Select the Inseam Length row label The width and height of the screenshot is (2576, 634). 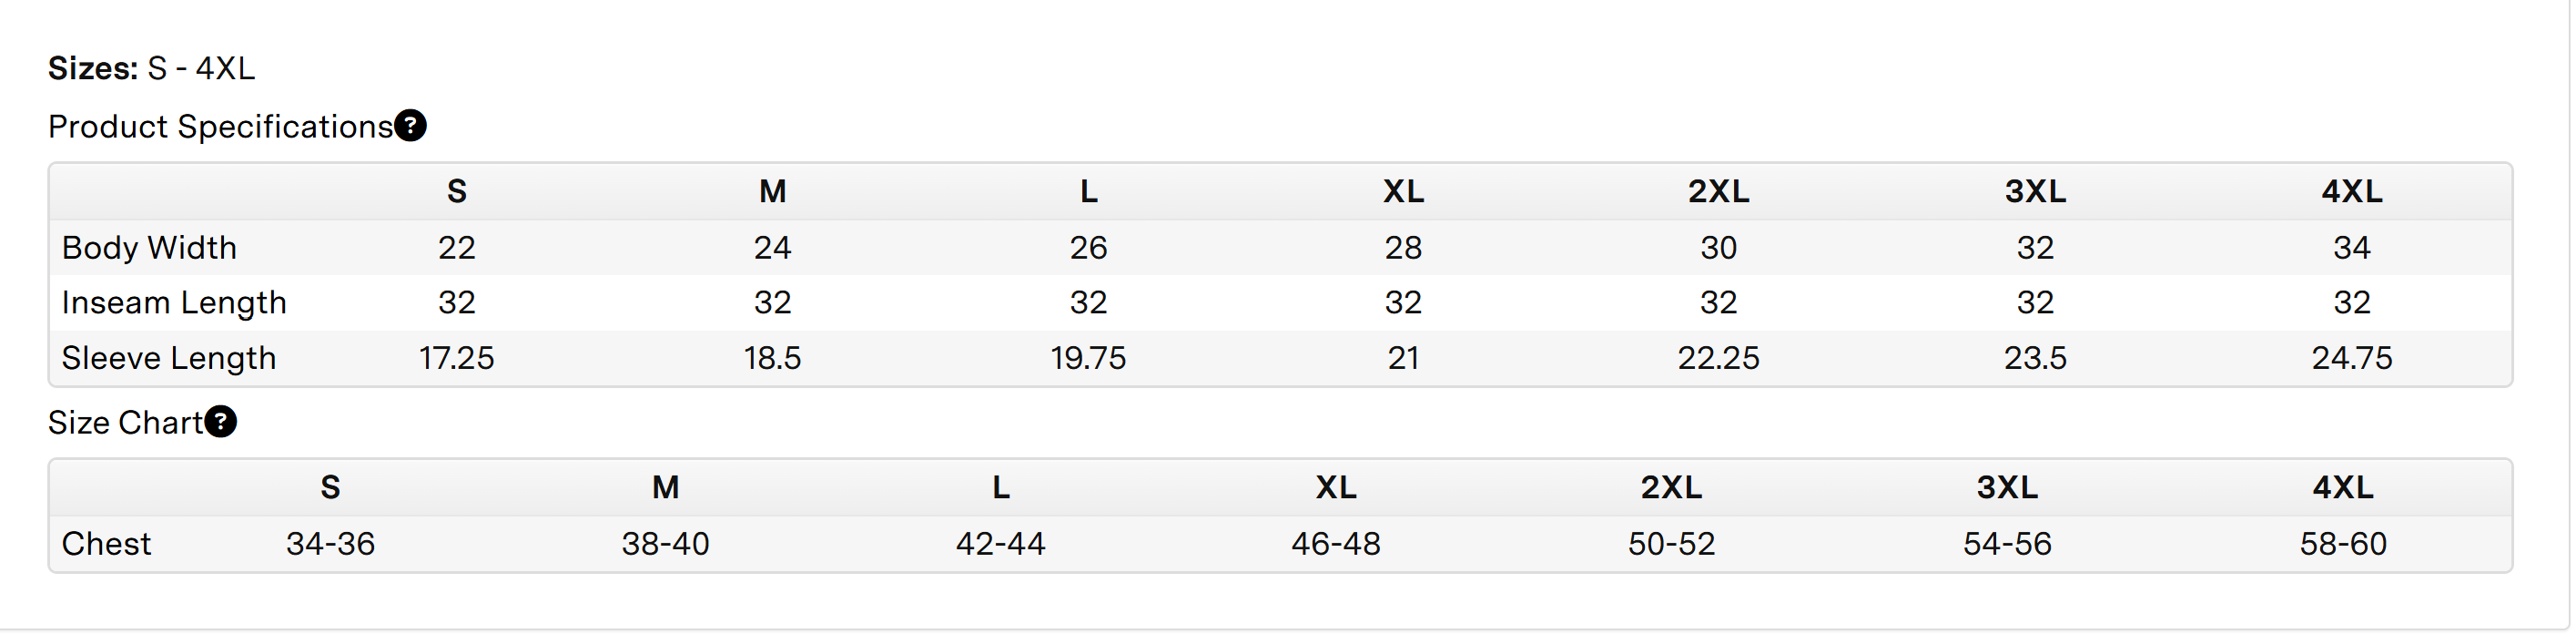[174, 302]
